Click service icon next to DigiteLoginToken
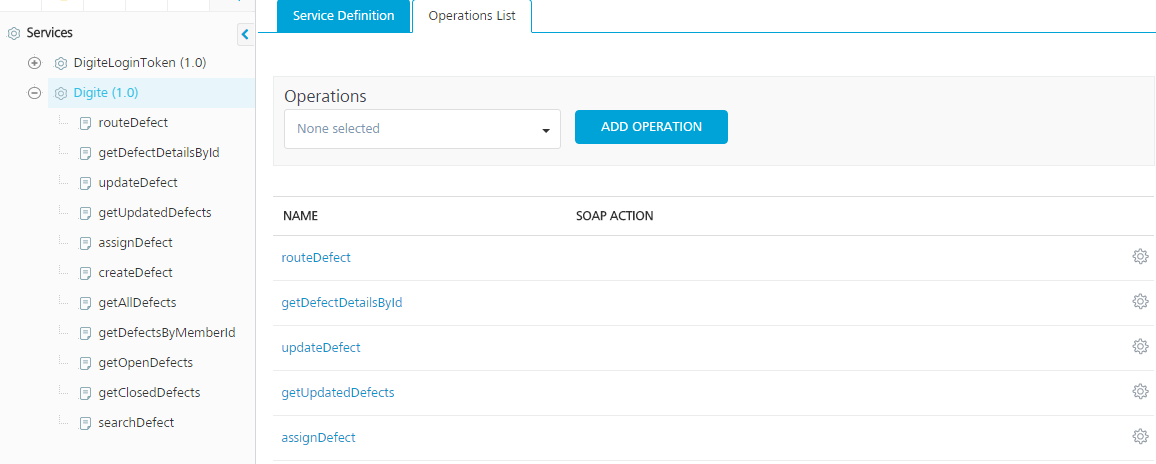The image size is (1156, 464). pyautogui.click(x=61, y=63)
